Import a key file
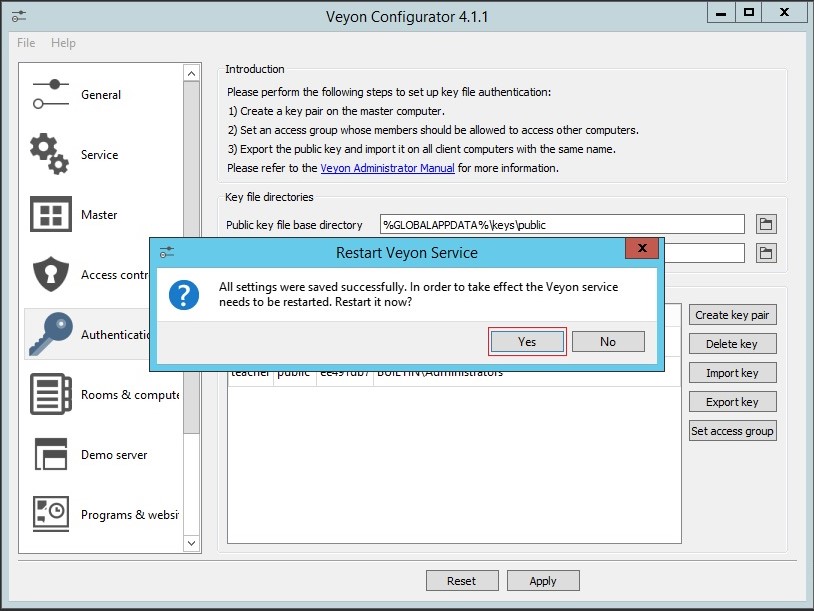The image size is (814, 611). [x=732, y=372]
